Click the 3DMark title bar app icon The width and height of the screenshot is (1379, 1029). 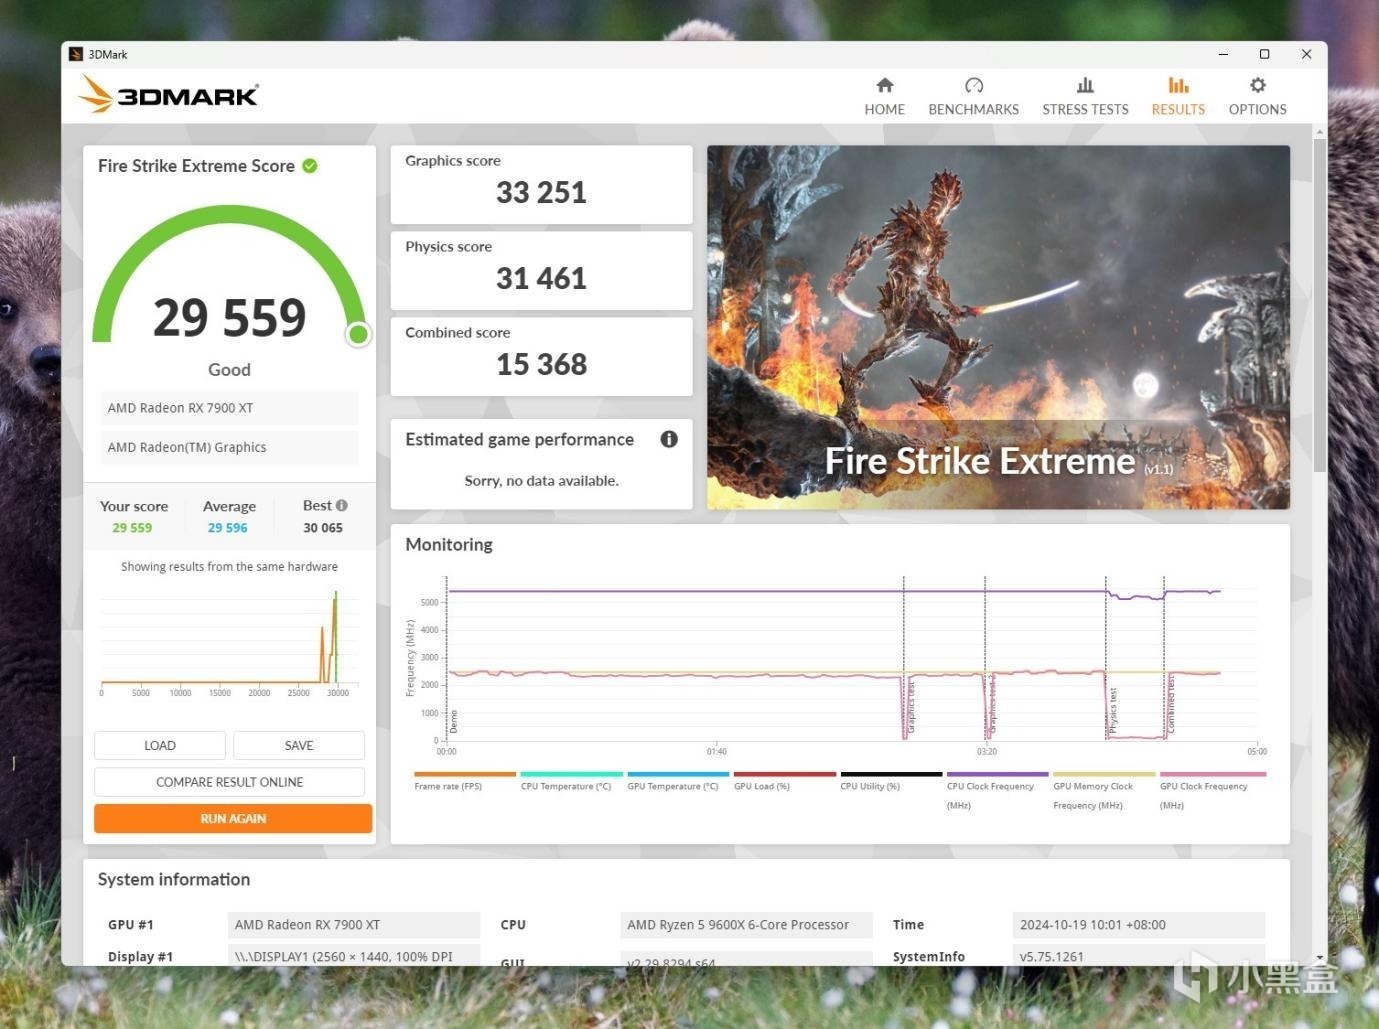click(76, 54)
